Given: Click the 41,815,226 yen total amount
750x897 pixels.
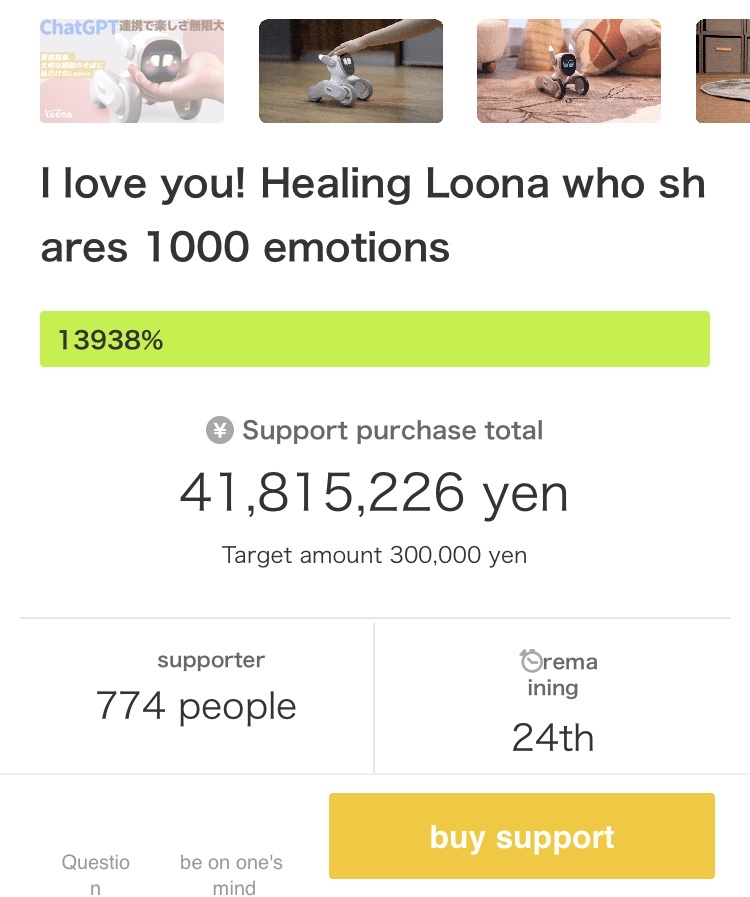Looking at the screenshot, I should coord(374,493).
